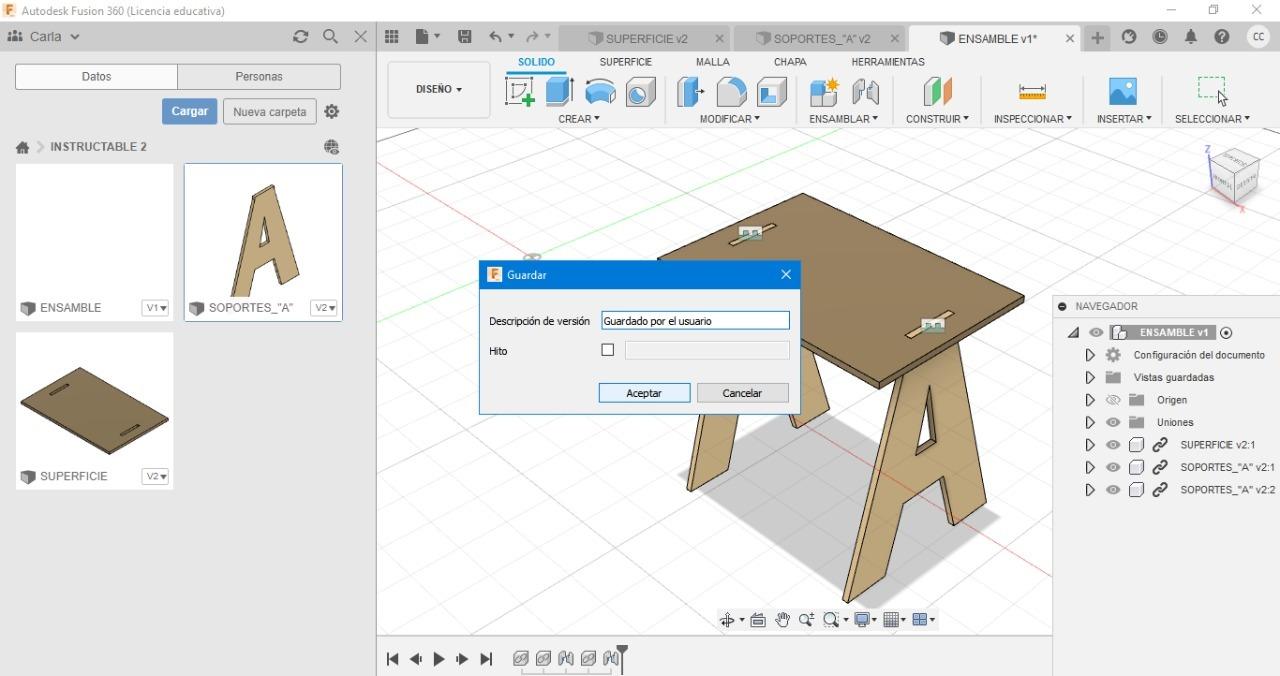
Task: Click the Select window icon
Action: pos(1211,90)
